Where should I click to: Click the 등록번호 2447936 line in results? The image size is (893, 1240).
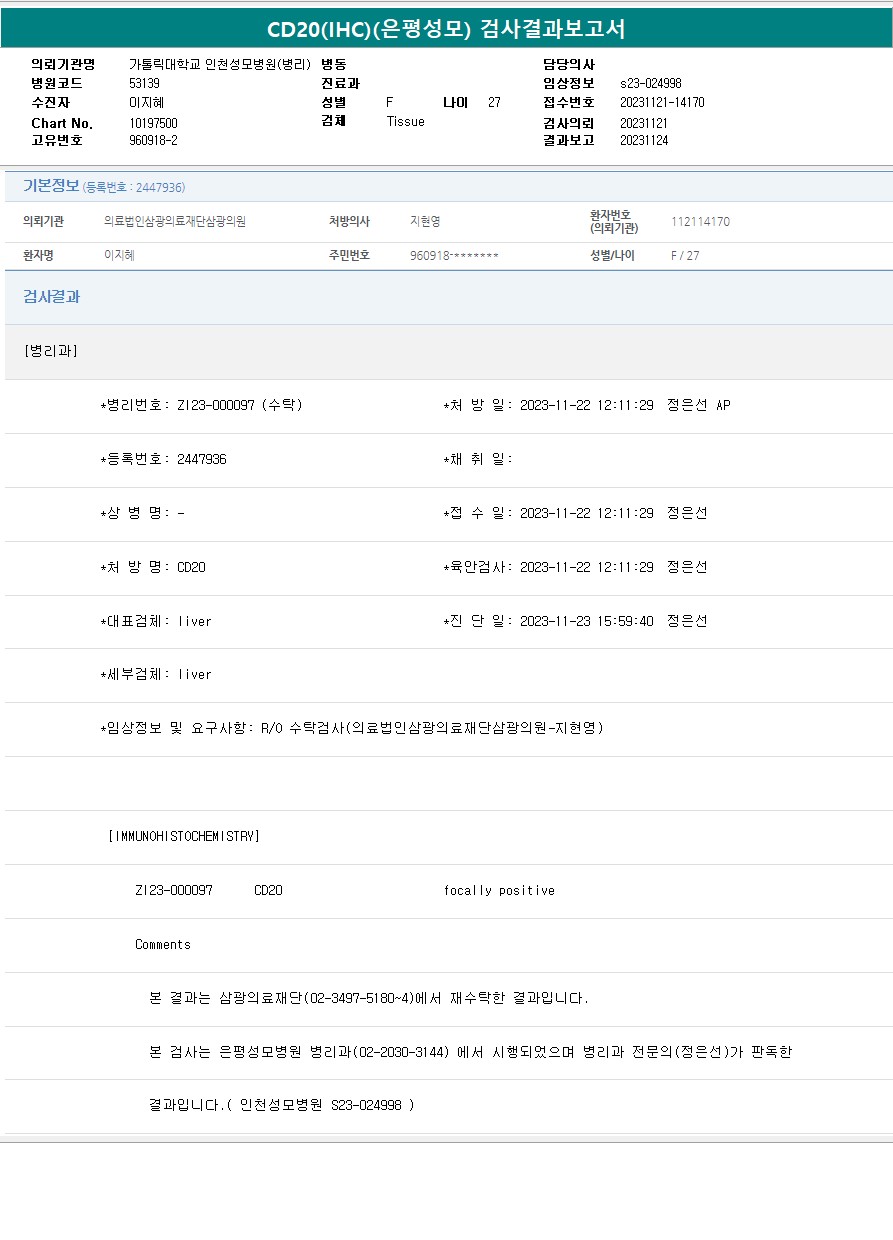(x=164, y=459)
